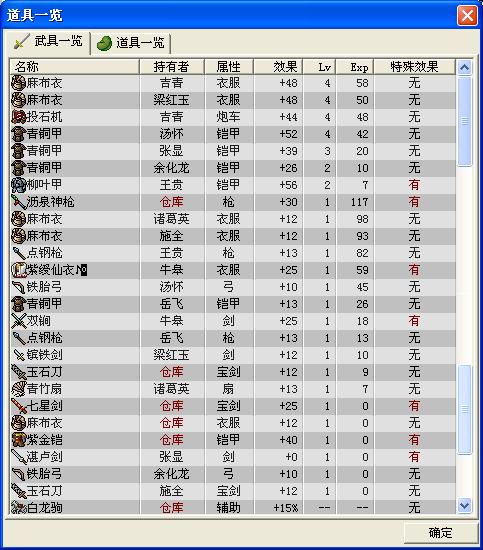Click the lower vertical scrollbar thumb
This screenshot has height=550, width=483.
[464, 409]
